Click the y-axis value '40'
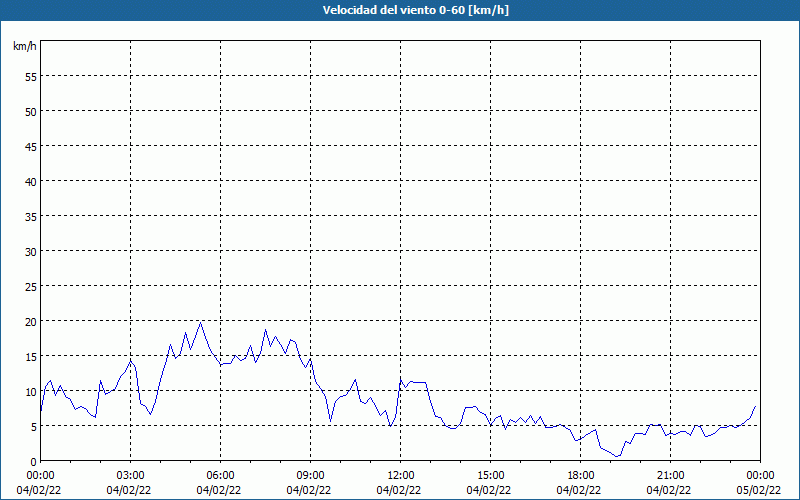 point(31,181)
